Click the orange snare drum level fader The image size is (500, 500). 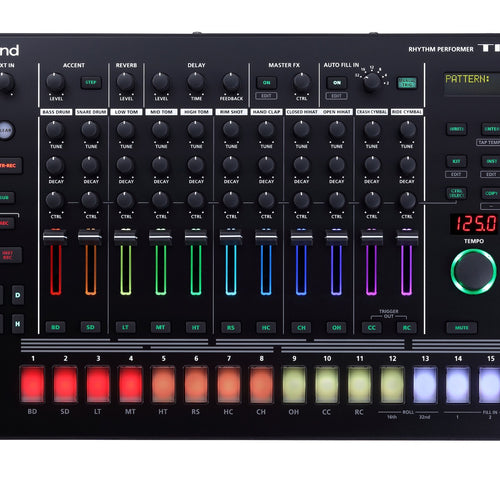90,237
